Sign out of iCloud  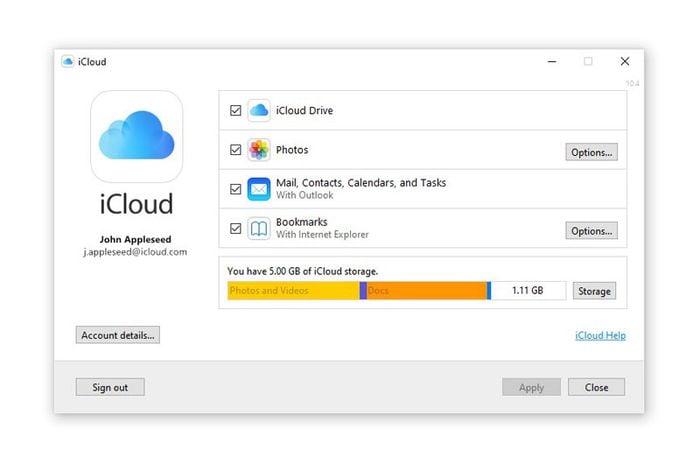(110, 387)
